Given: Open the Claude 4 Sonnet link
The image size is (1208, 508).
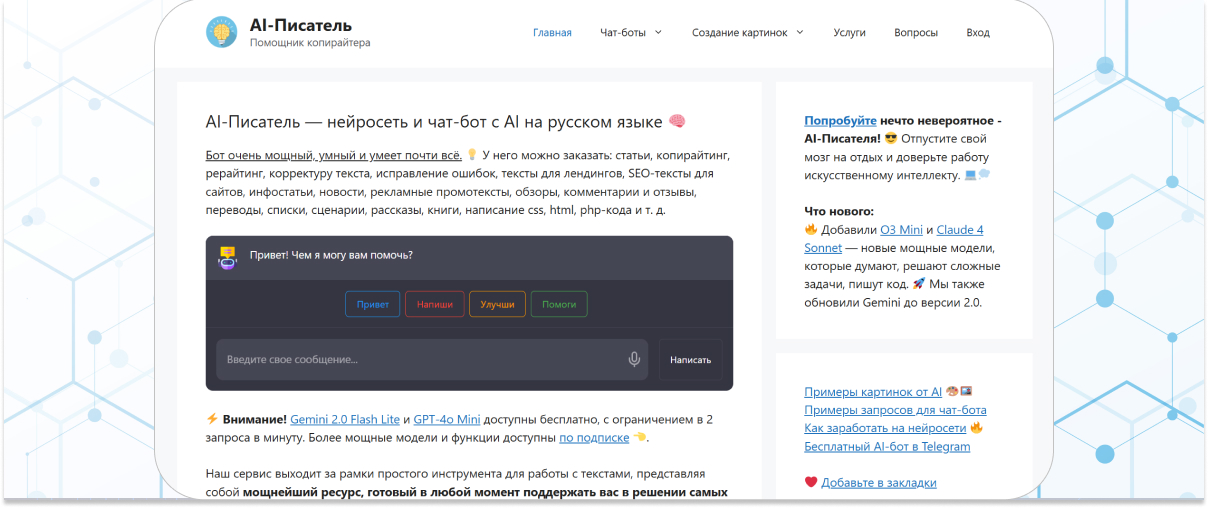Looking at the screenshot, I should tap(894, 239).
